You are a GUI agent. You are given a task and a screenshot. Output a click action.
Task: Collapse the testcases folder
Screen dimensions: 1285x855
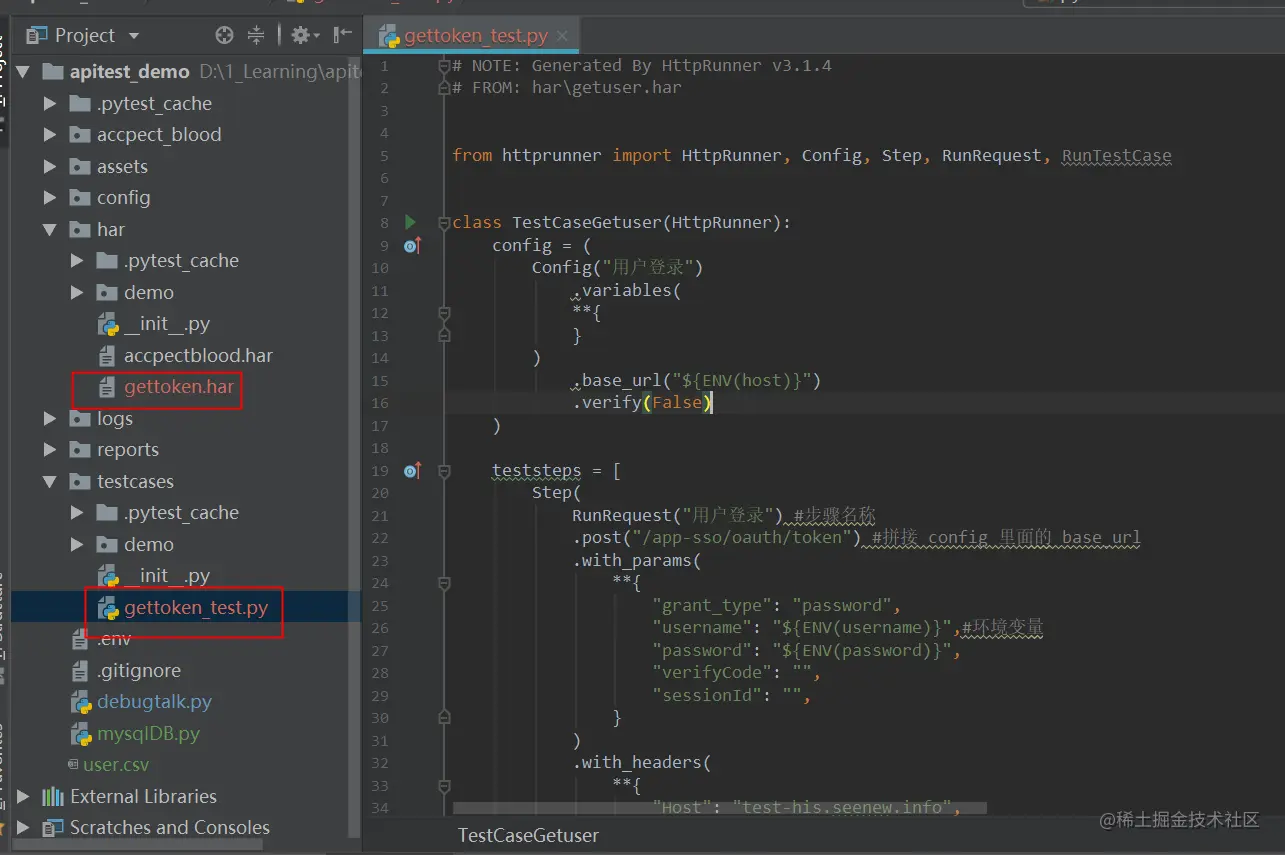[50, 482]
